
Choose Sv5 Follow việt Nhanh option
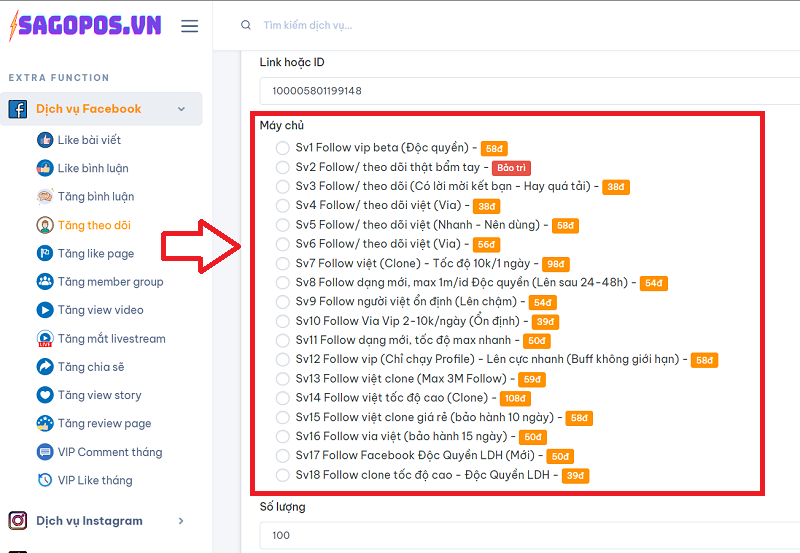[283, 225]
